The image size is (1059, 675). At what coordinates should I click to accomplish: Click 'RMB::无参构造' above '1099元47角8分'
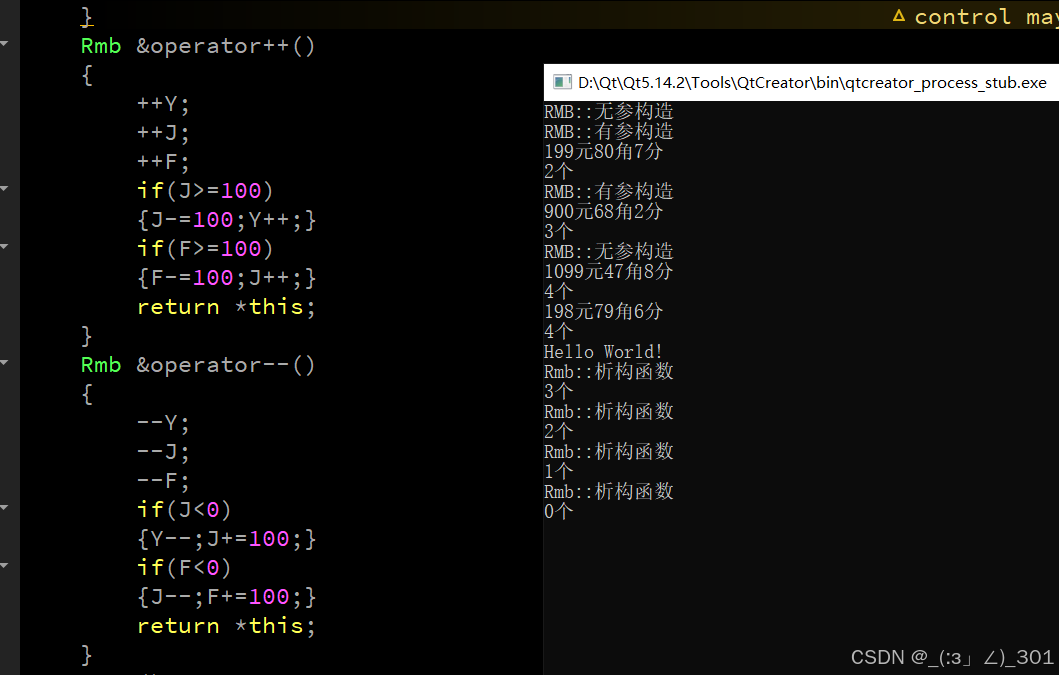(609, 251)
